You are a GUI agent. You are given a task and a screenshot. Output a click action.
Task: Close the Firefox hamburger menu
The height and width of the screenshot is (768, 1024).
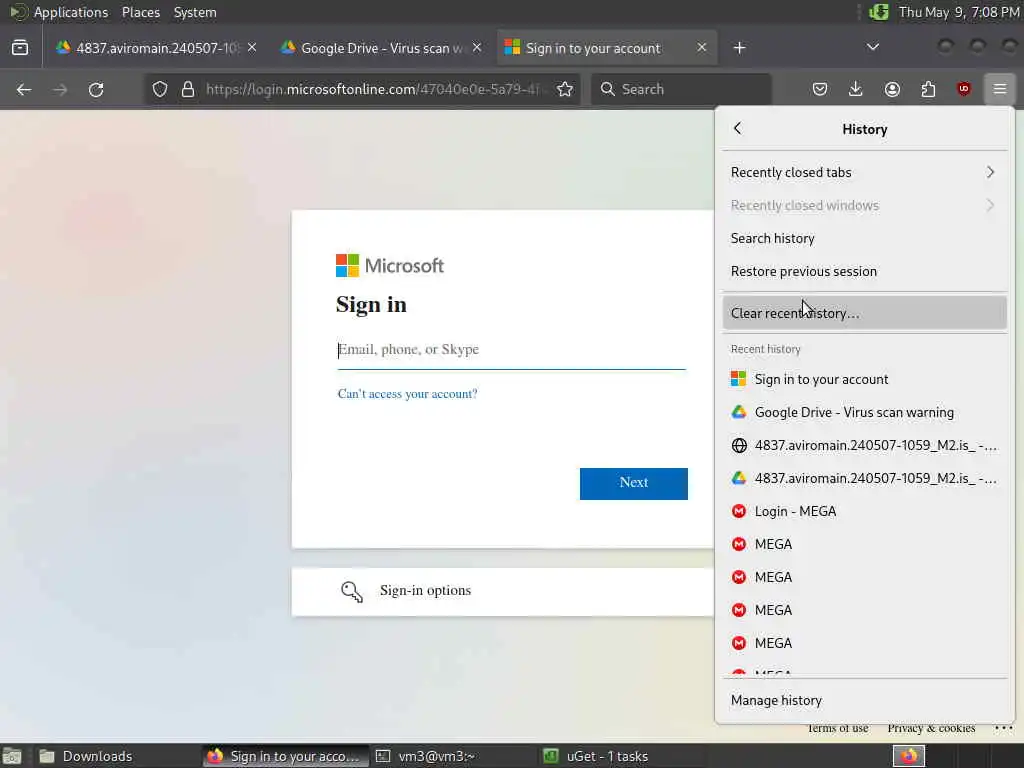pos(1000,89)
